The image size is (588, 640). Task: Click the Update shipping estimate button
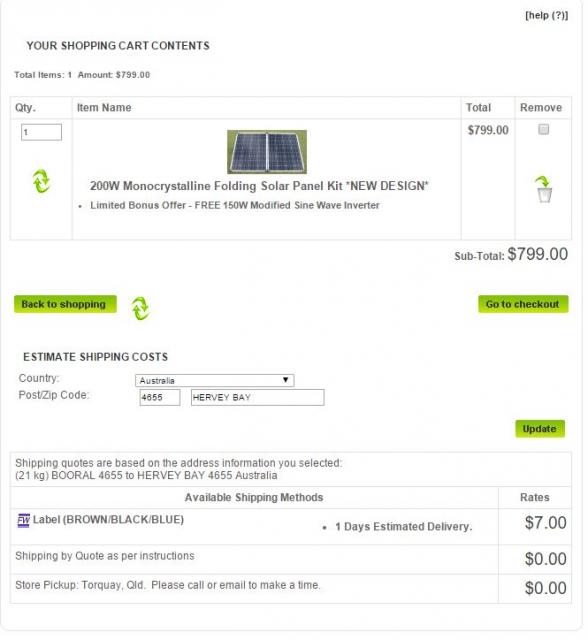point(539,429)
